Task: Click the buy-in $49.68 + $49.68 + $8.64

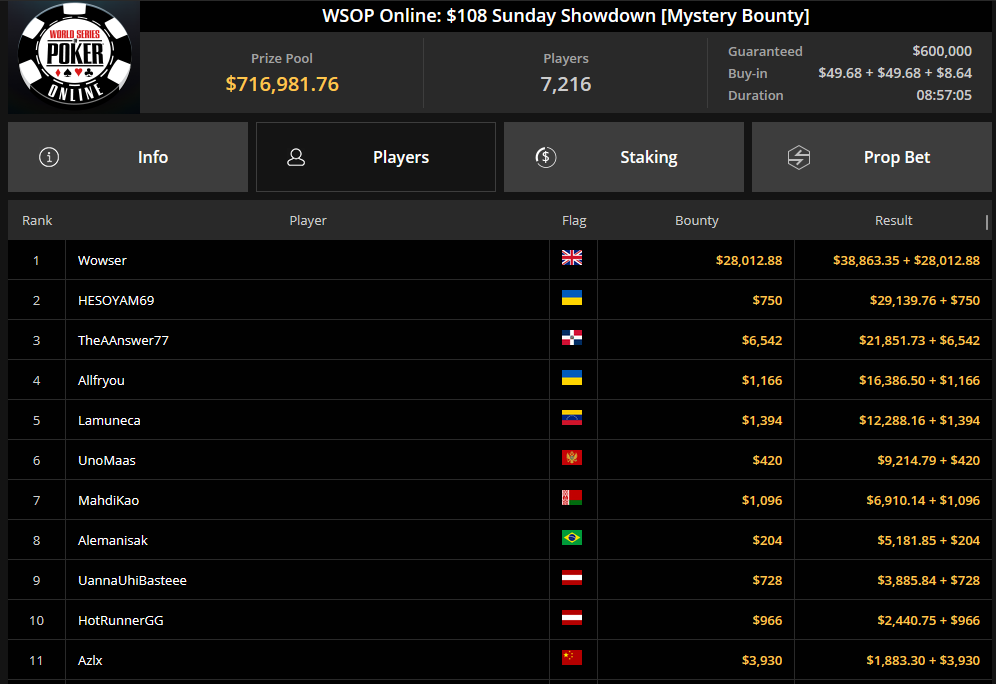Action: coord(895,73)
